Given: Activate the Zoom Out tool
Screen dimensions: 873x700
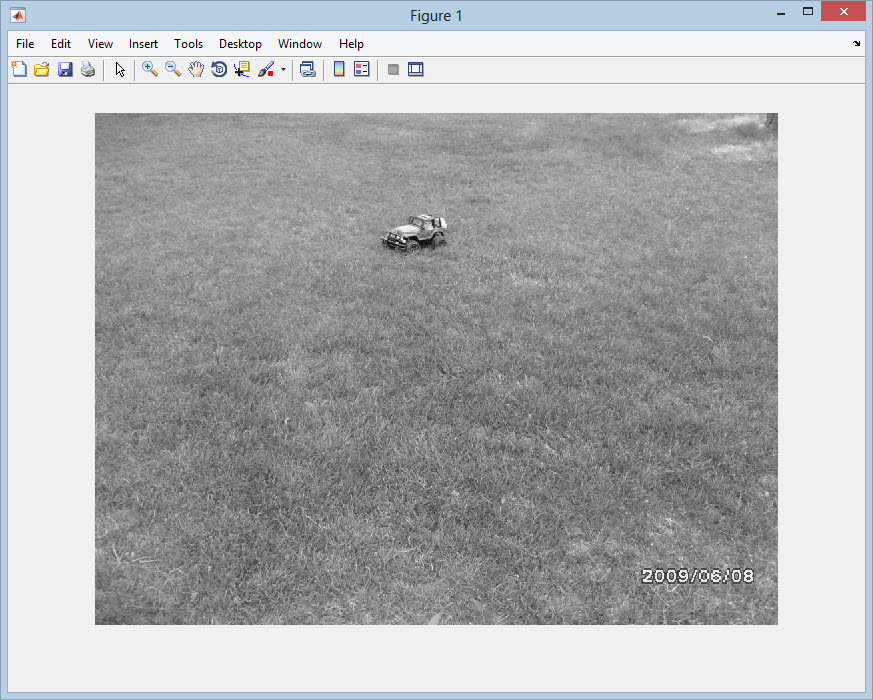Looking at the screenshot, I should [x=173, y=69].
